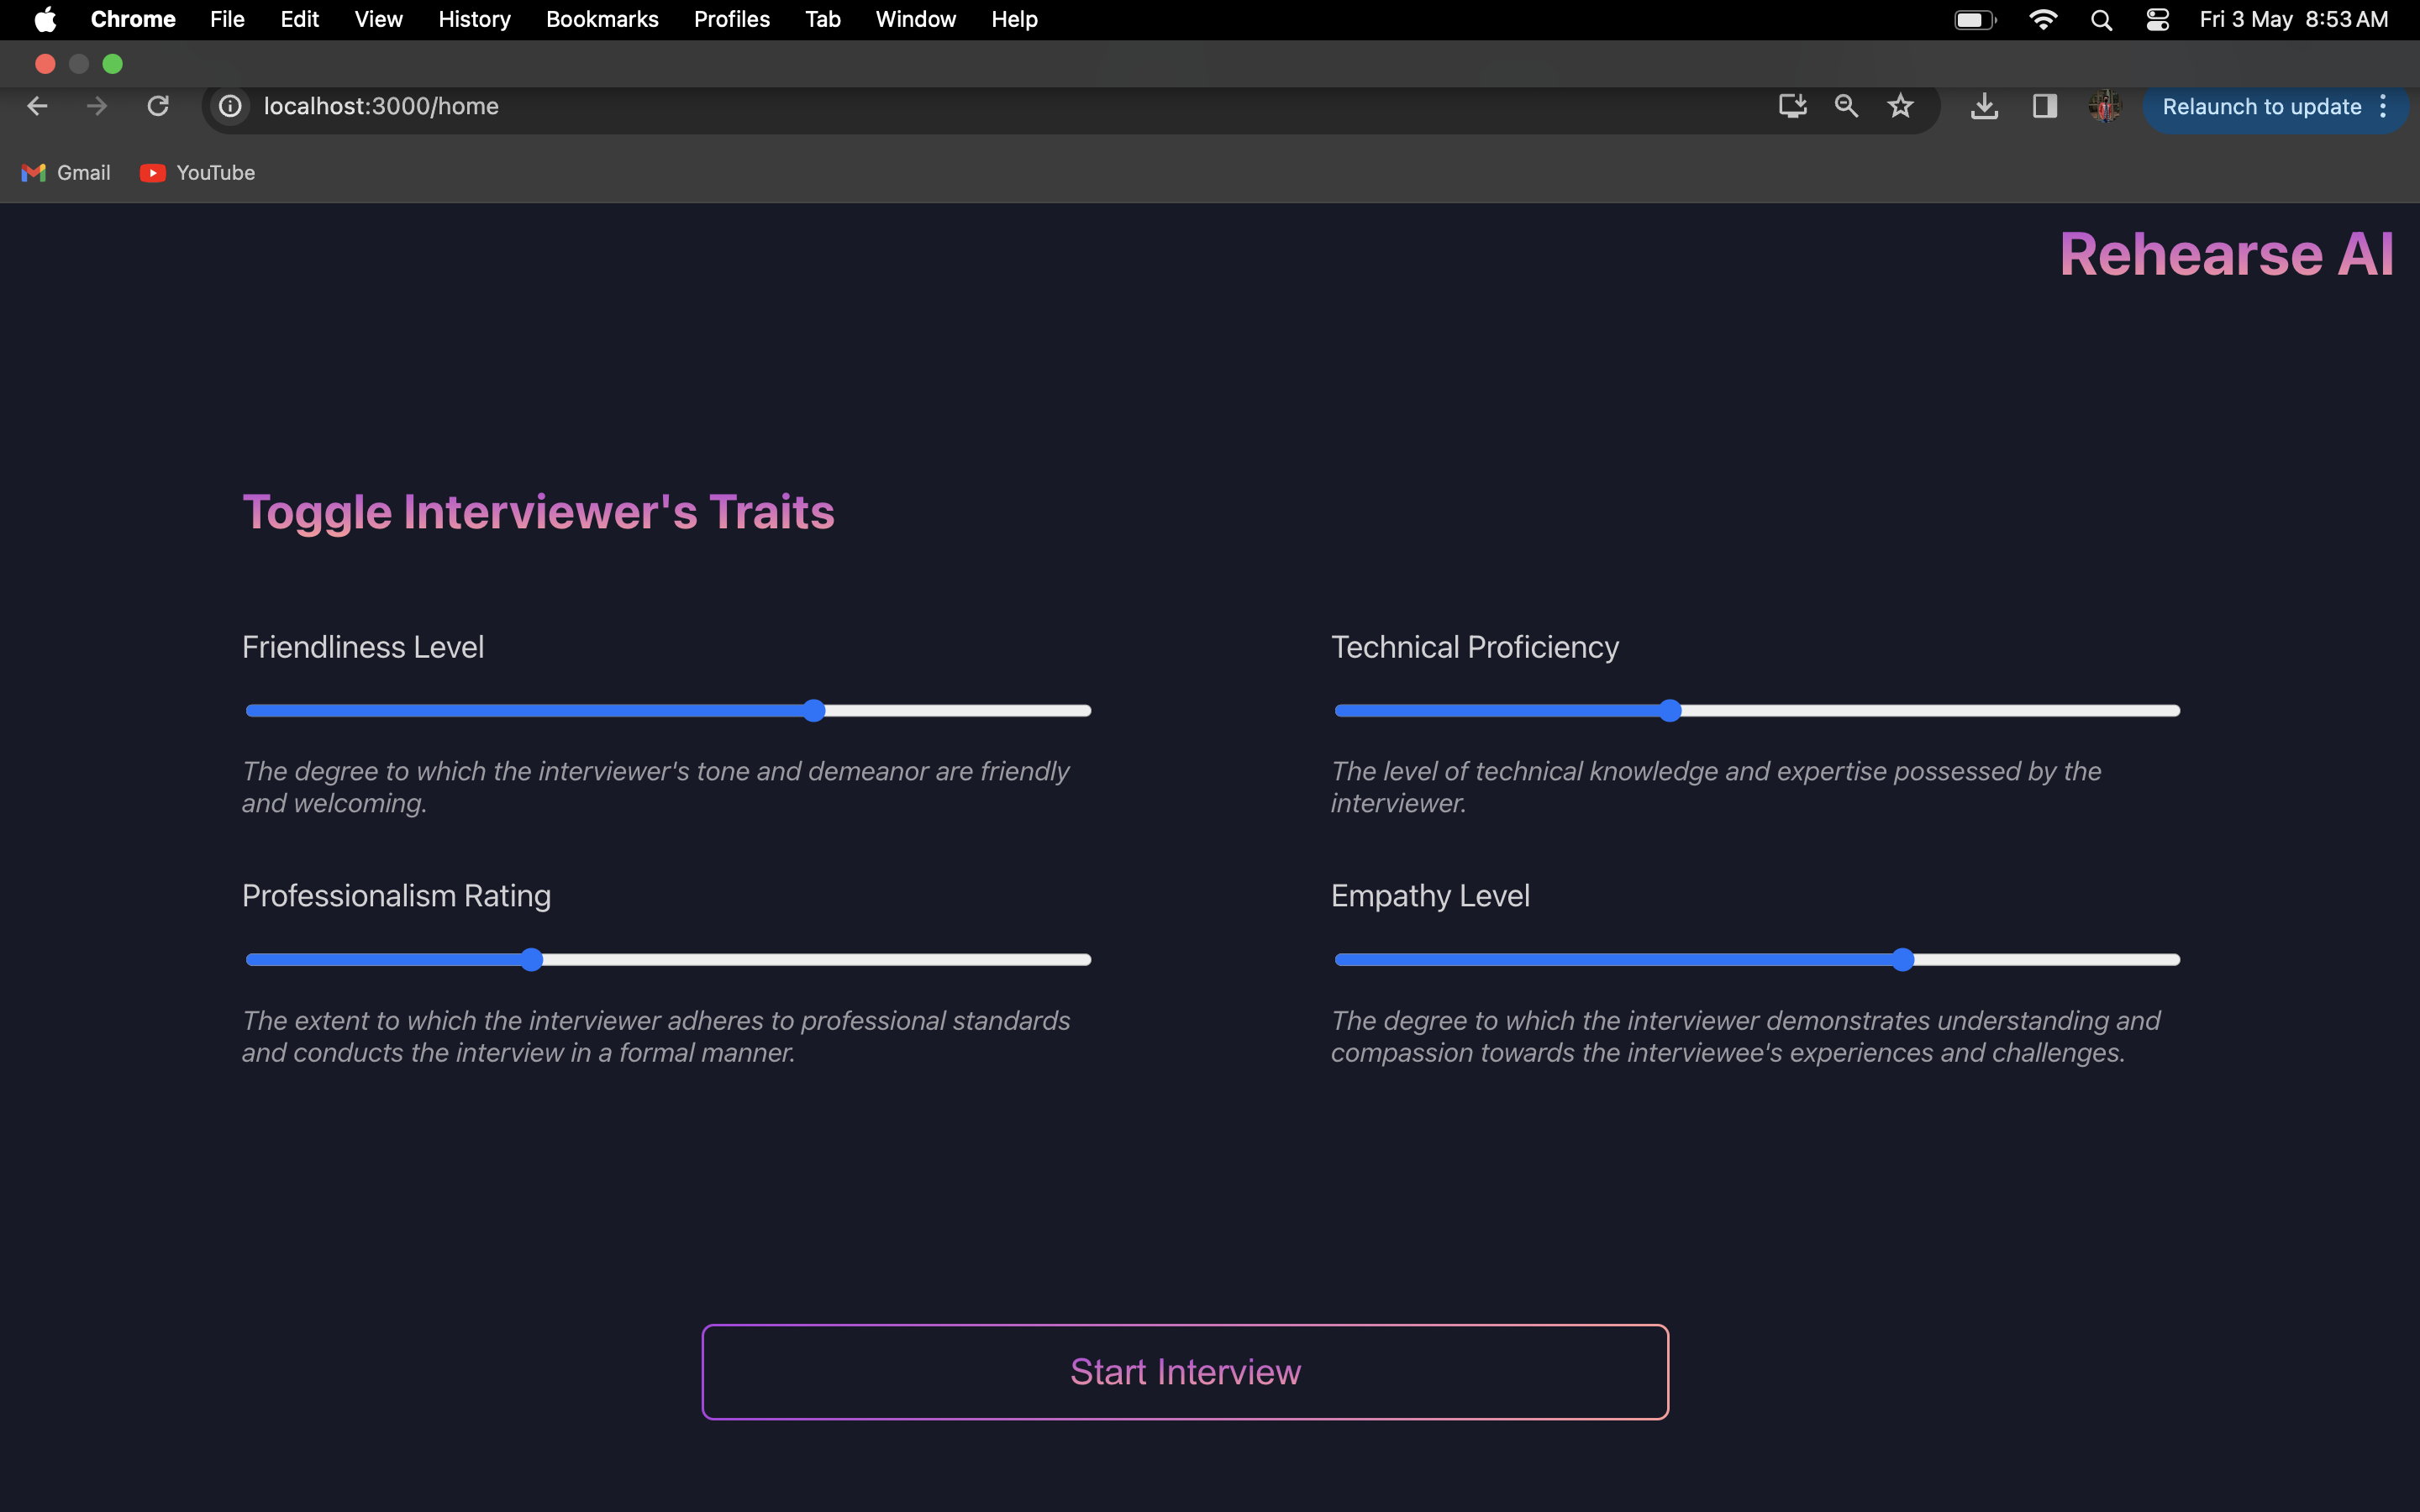Viewport: 2420px width, 1512px height.
Task: Click the install app icon in address bar
Action: (1792, 106)
